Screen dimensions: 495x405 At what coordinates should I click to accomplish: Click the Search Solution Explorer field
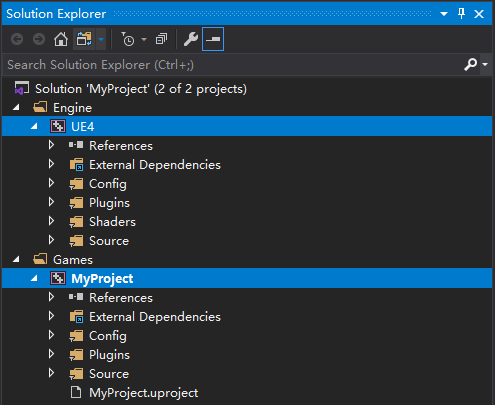coord(233,65)
